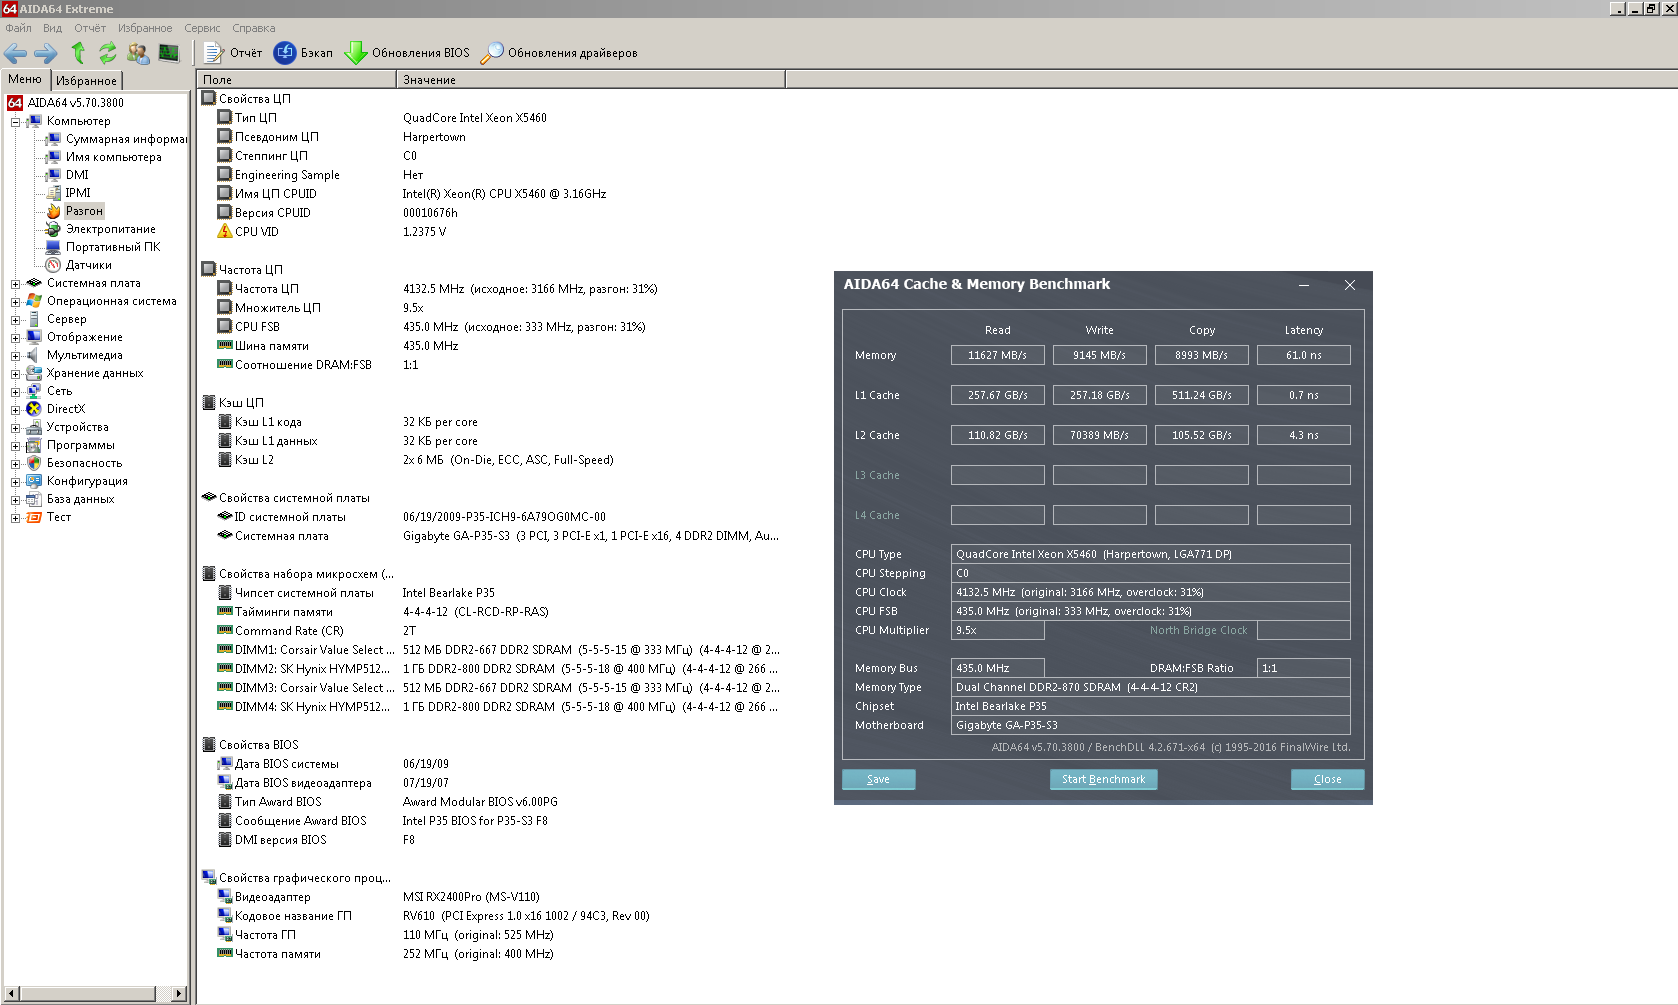Image resolution: width=1678 pixels, height=1005 pixels.
Task: Expand the Операционная система tree node
Action: 15,302
